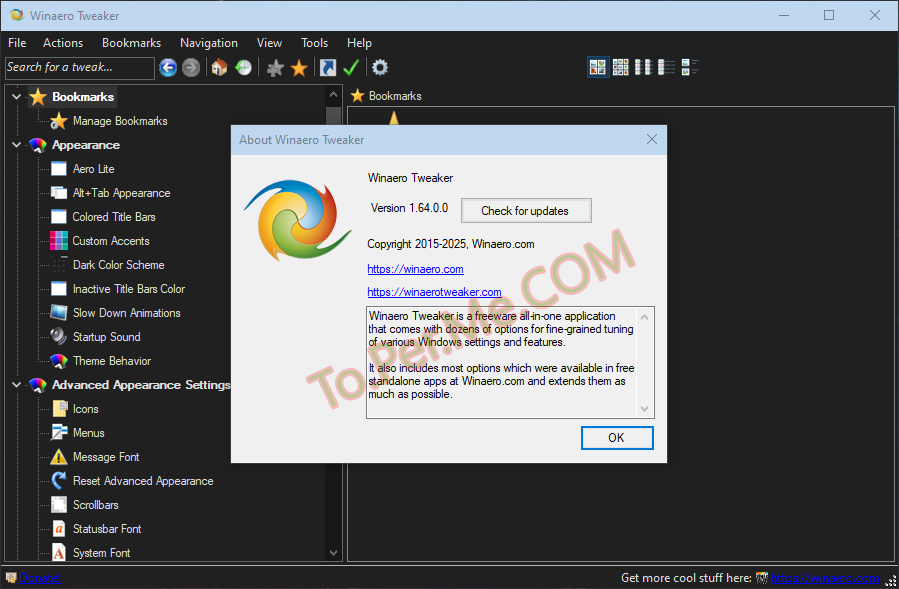Screen dimensions: 899x589
Task: Click the gray add bookmark star icon
Action: [x=275, y=68]
